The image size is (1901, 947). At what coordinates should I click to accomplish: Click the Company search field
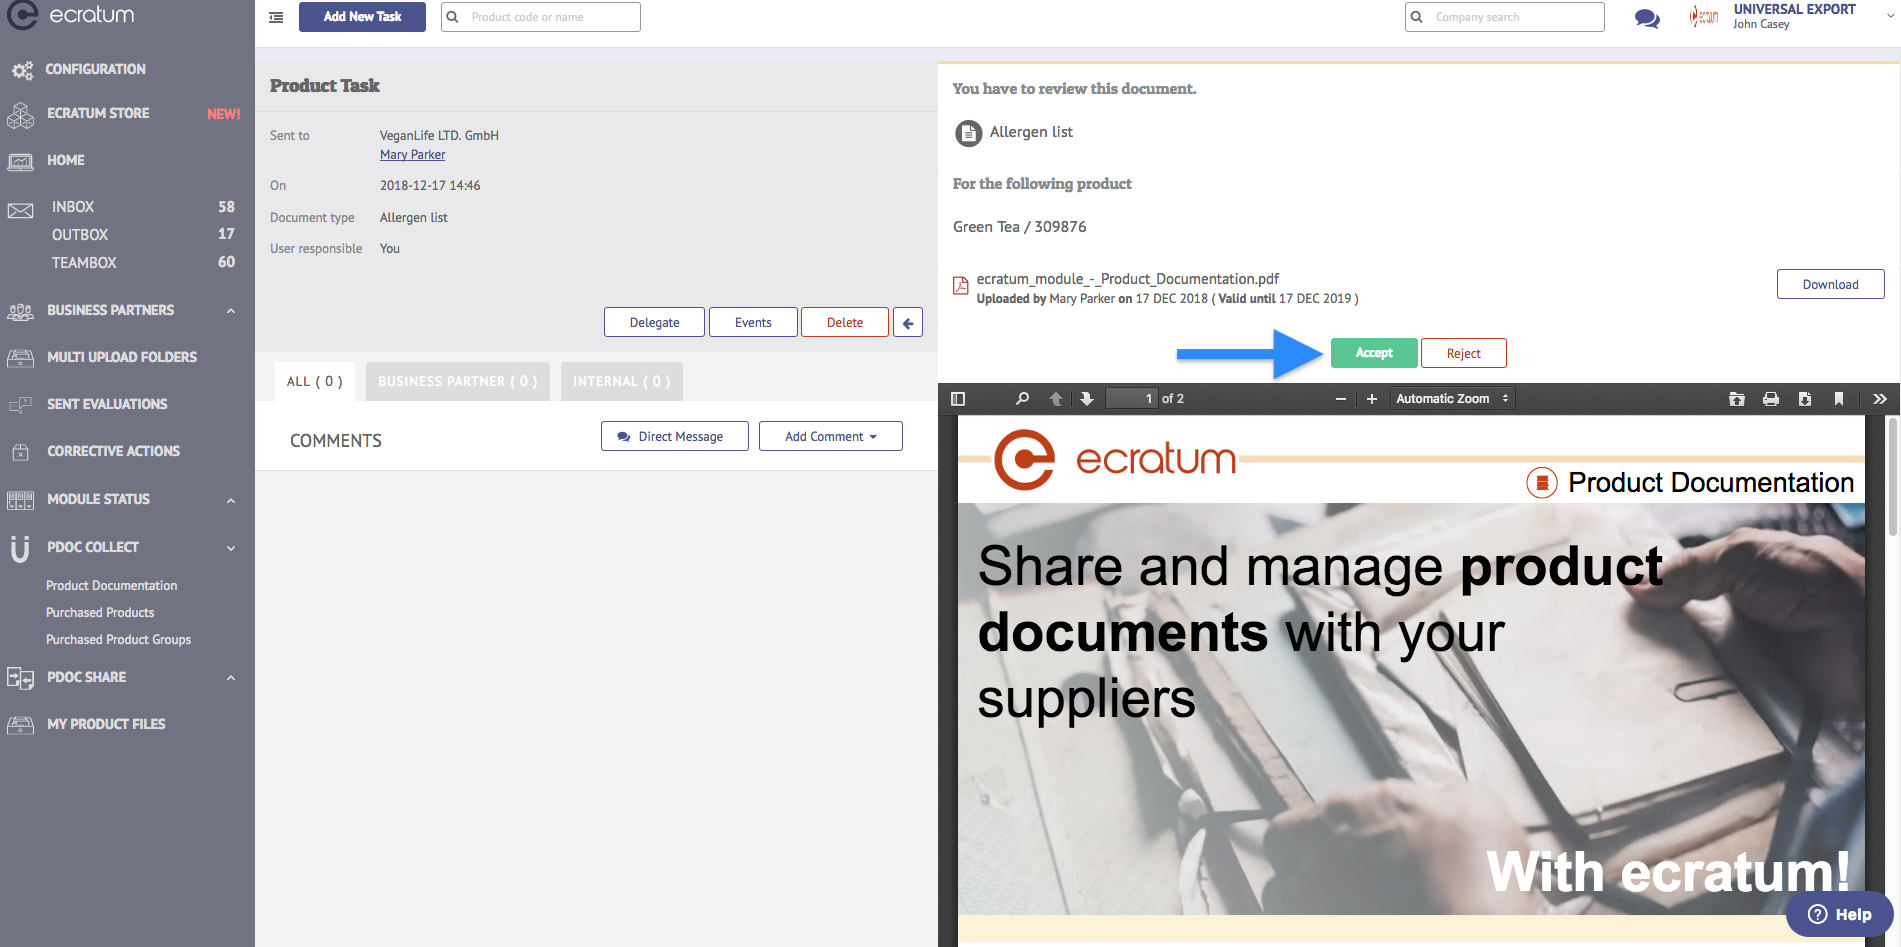pos(1505,17)
